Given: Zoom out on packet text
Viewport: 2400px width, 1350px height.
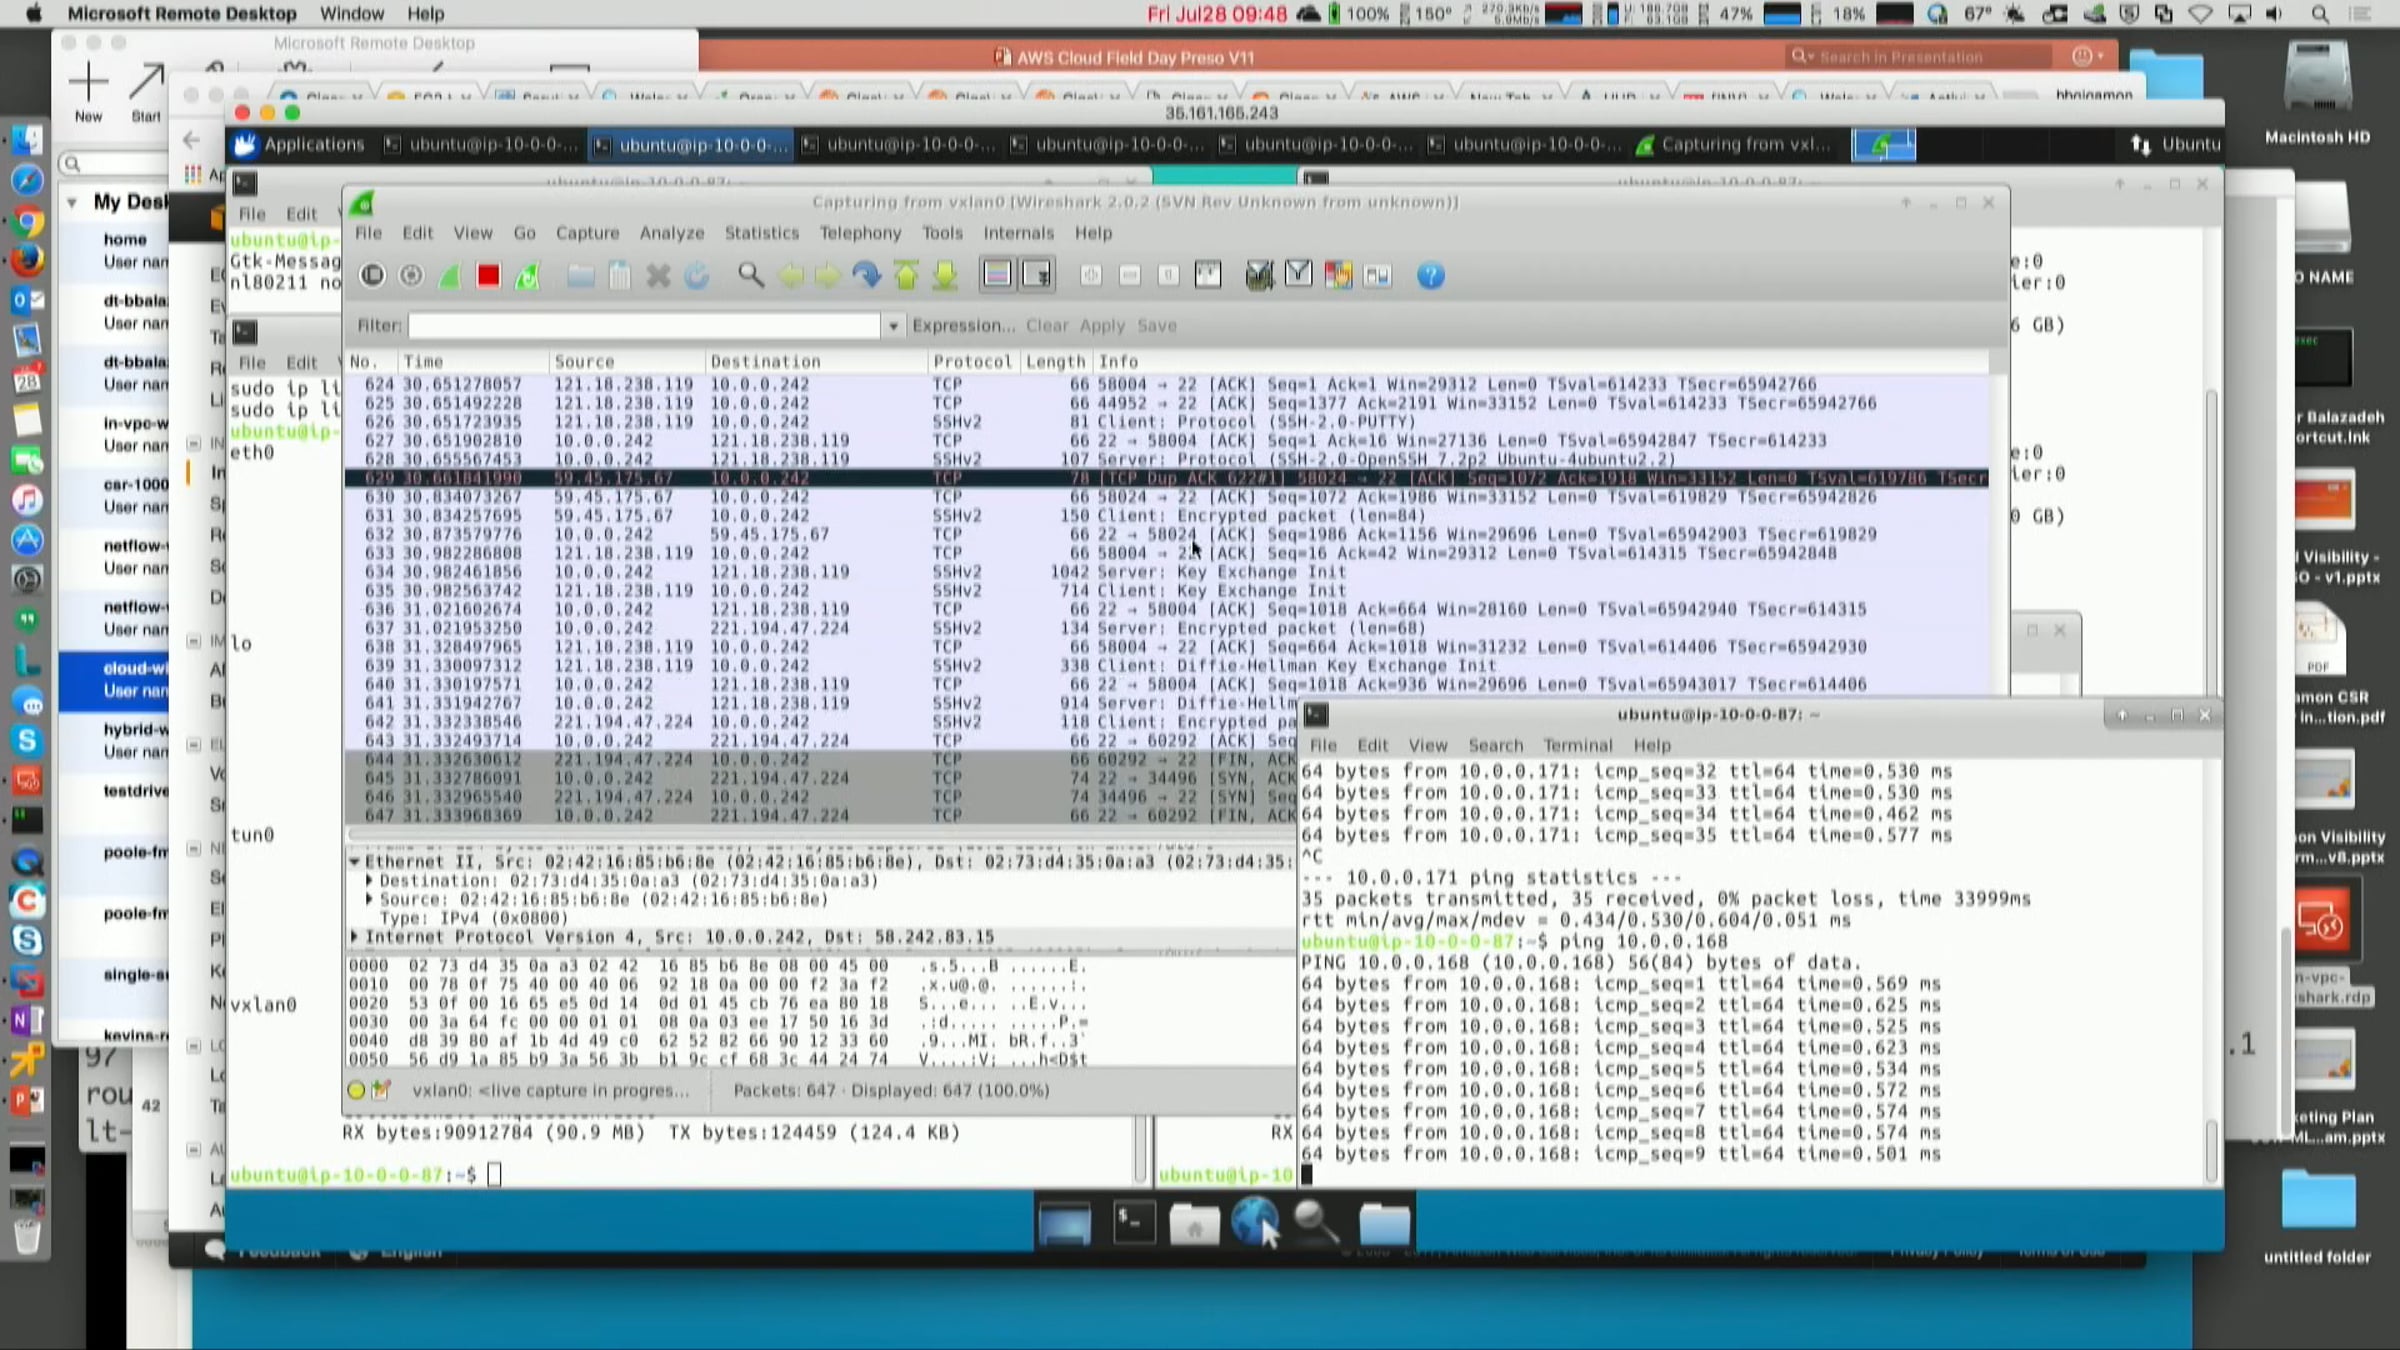Looking at the screenshot, I should pos(1130,275).
